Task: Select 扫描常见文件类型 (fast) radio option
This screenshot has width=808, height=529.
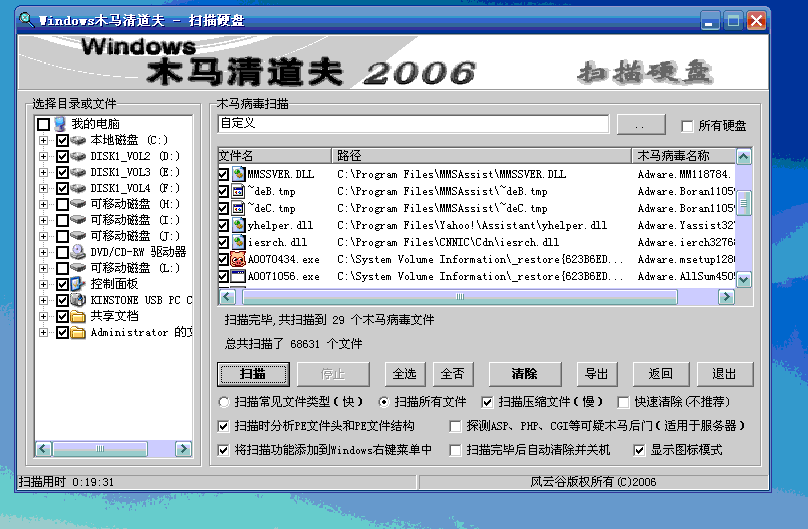Action: (224, 402)
